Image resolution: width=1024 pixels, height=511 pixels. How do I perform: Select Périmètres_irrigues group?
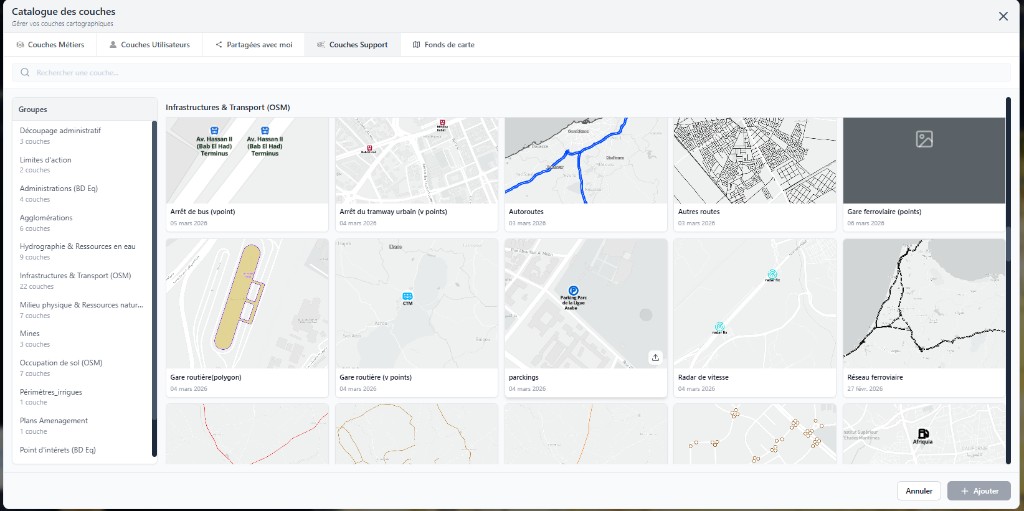pyautogui.click(x=82, y=397)
